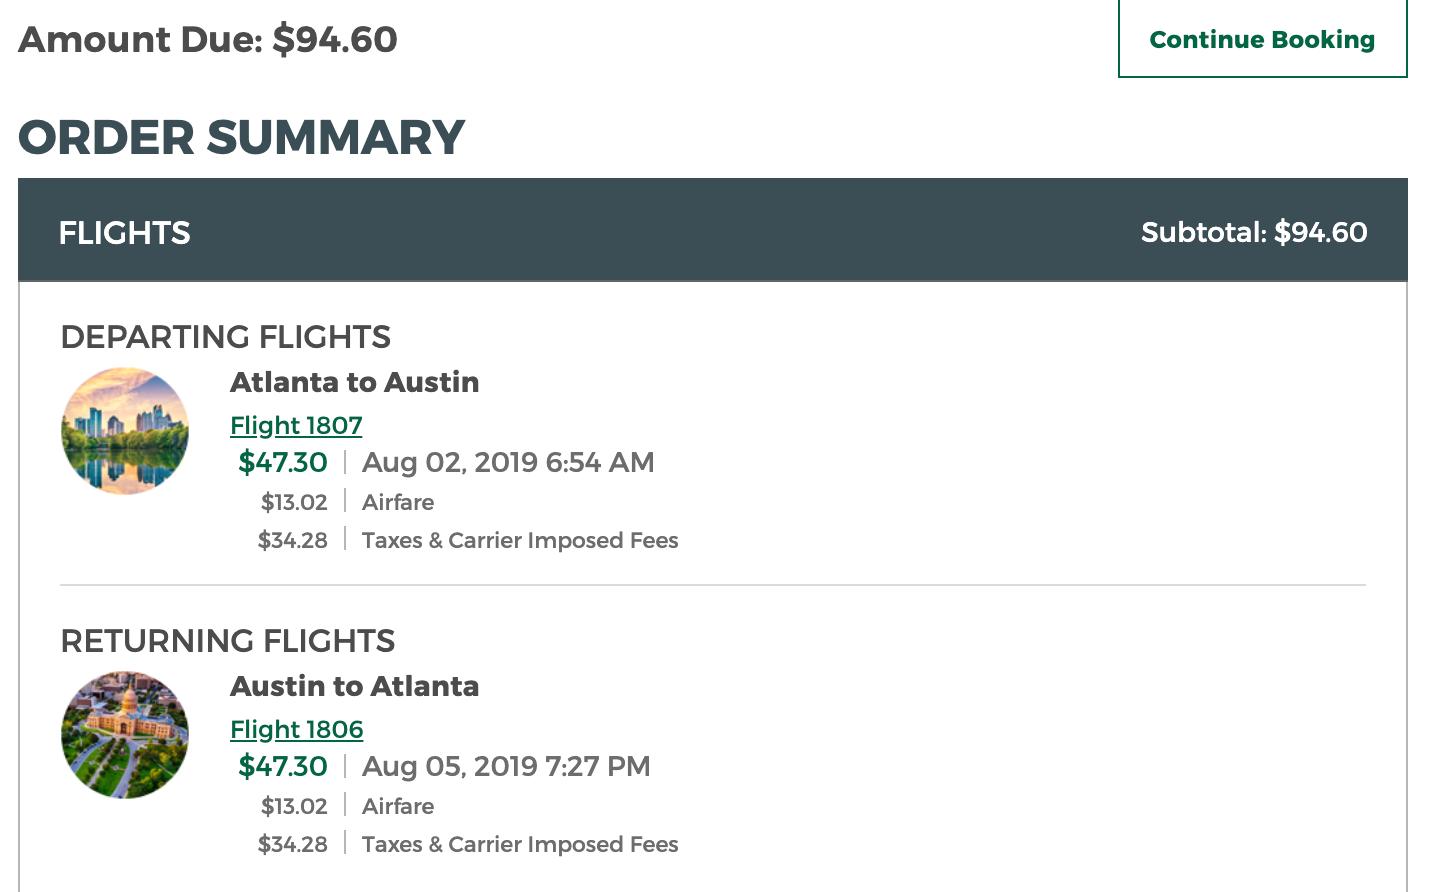
Task: Click the ORDER SUMMARY heading
Action: point(241,137)
